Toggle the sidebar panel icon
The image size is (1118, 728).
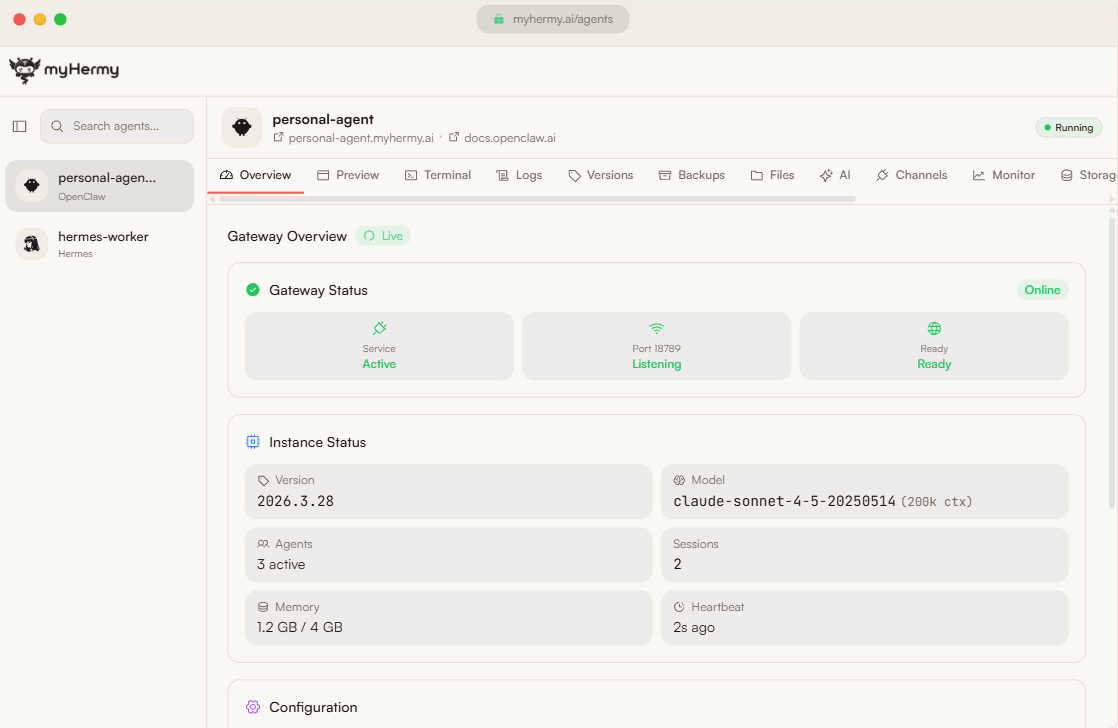(x=20, y=126)
